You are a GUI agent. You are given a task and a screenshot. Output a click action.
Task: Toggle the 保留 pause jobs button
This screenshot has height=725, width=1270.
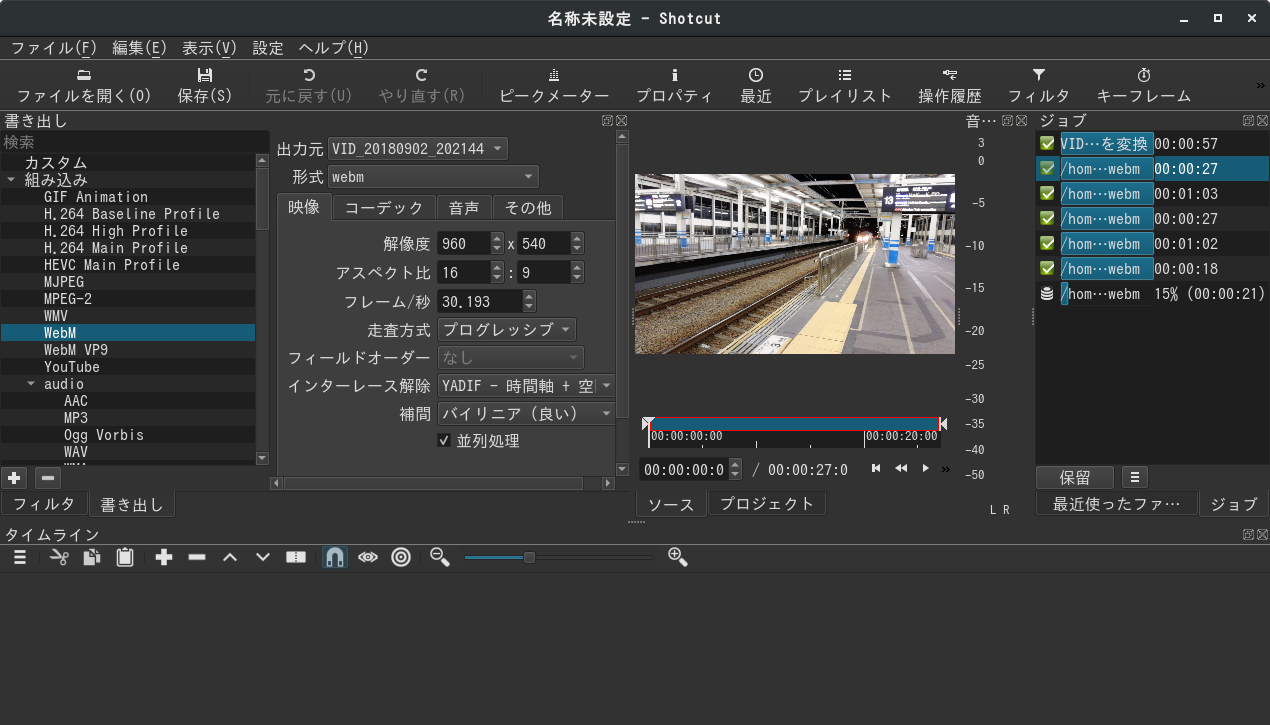pos(1075,478)
